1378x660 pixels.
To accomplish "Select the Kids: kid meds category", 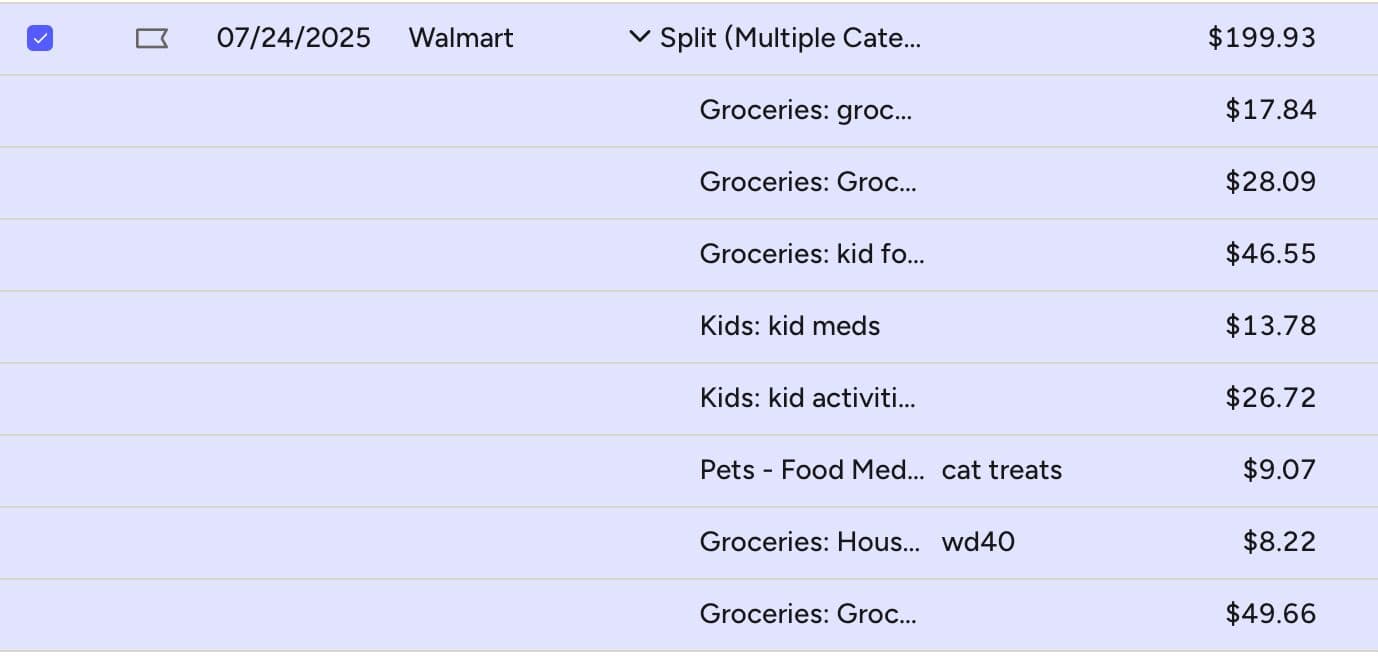I will pos(789,326).
